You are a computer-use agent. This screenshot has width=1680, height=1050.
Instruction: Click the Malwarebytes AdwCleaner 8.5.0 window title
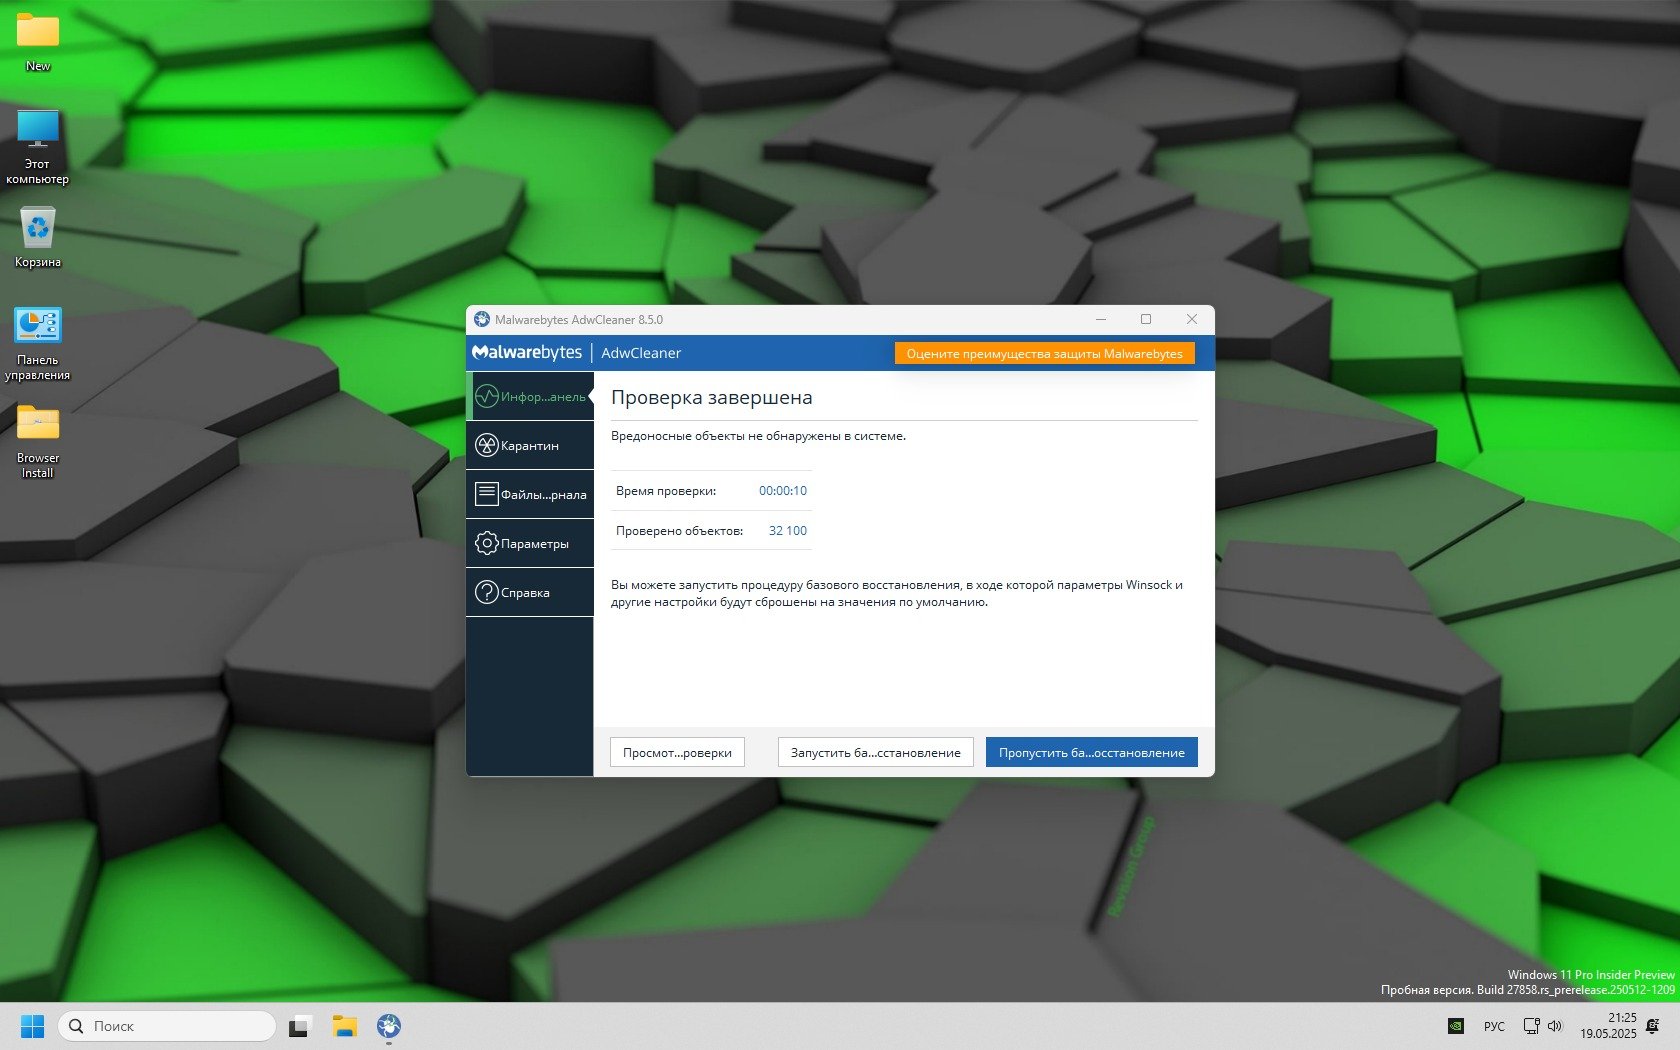tap(579, 320)
